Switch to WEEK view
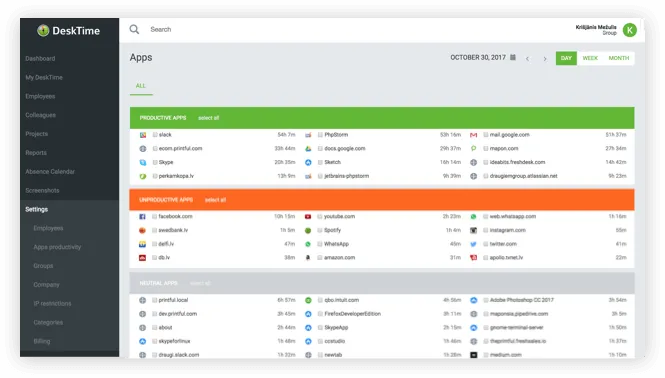Image resolution: width=665 pixels, height=378 pixels. tap(590, 58)
